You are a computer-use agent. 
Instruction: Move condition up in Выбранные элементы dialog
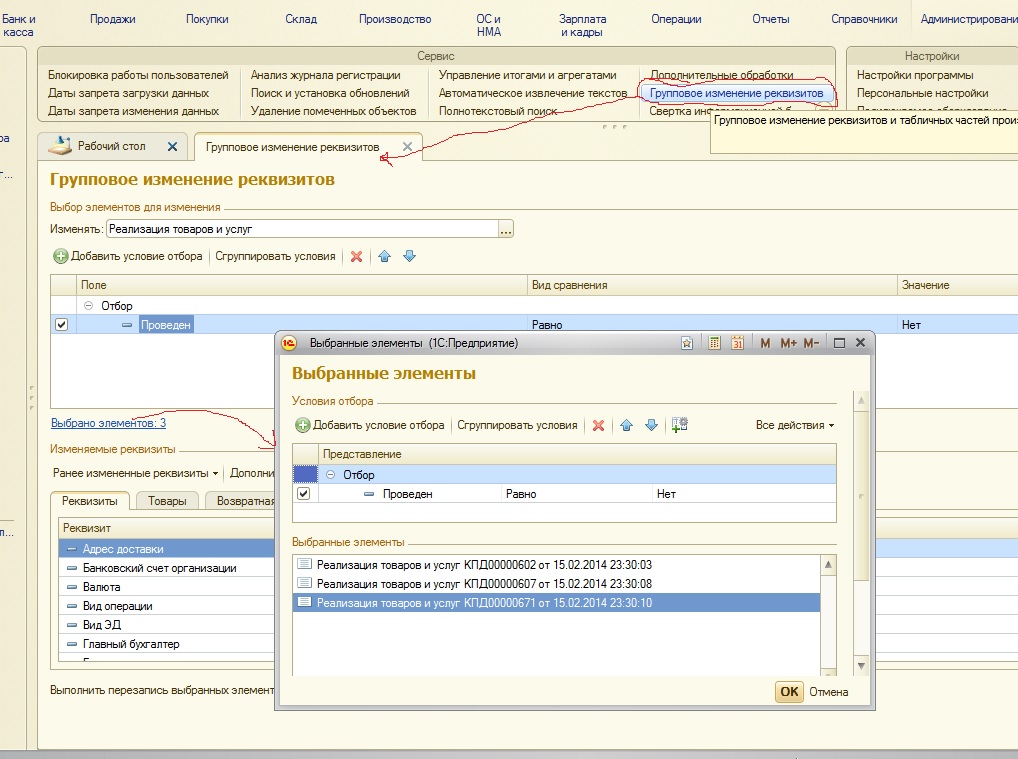[x=627, y=425]
